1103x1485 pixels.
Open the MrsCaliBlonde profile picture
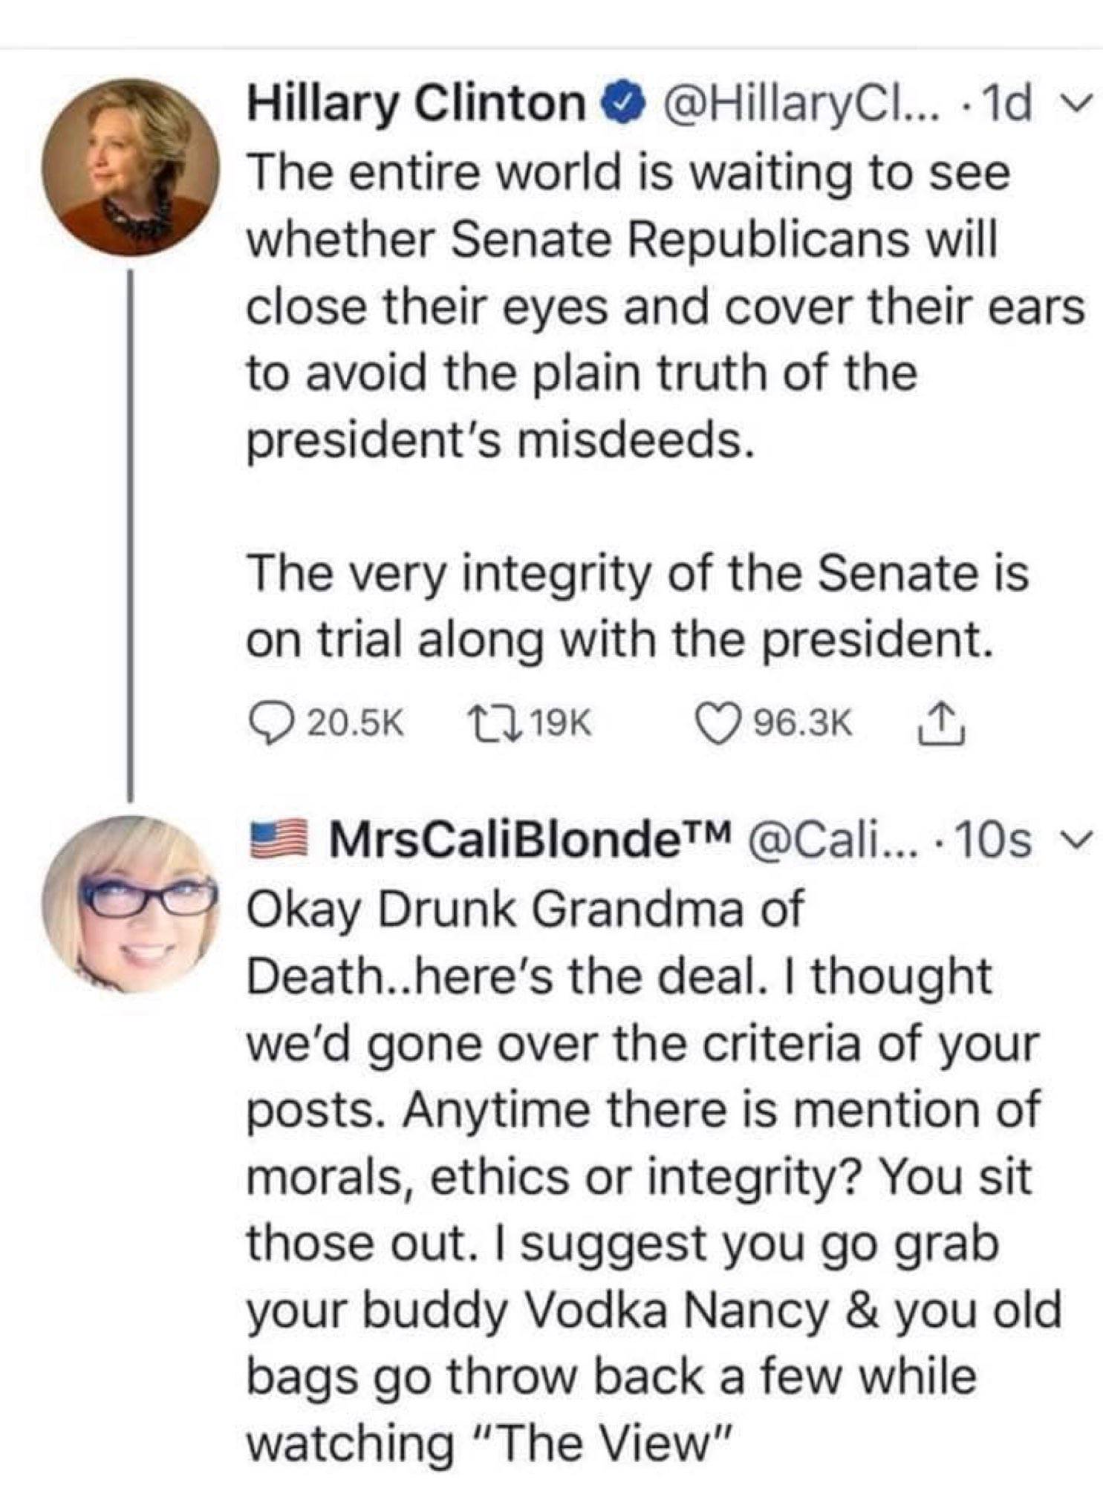tap(130, 903)
